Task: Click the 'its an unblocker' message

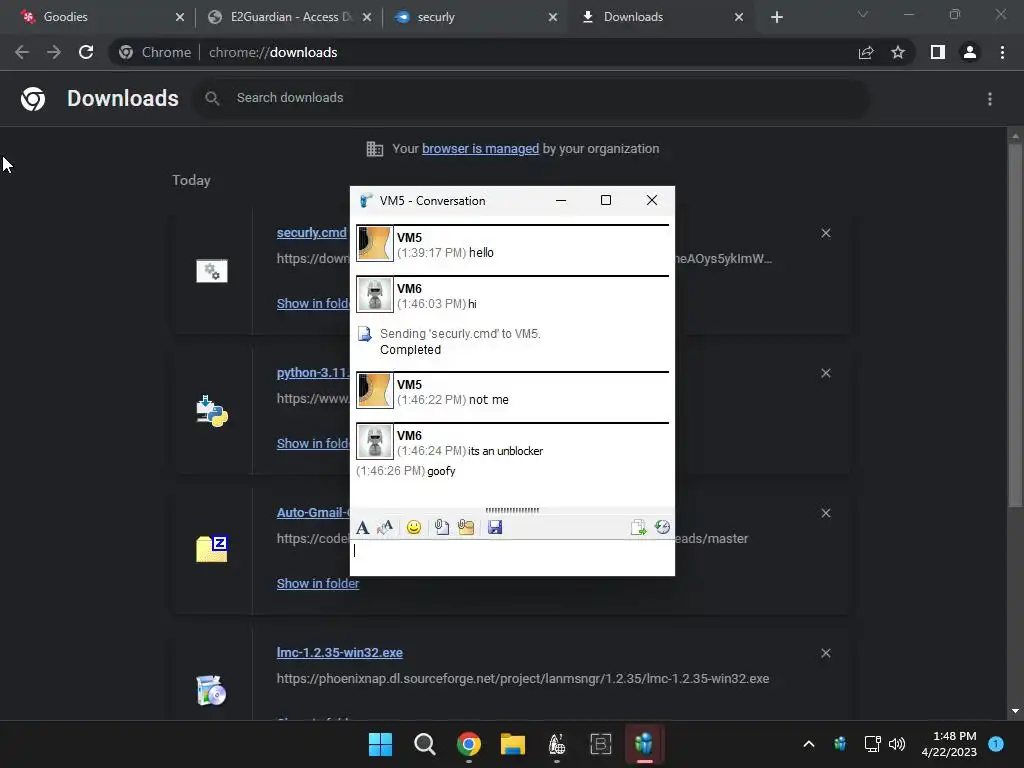Action: 505,451
